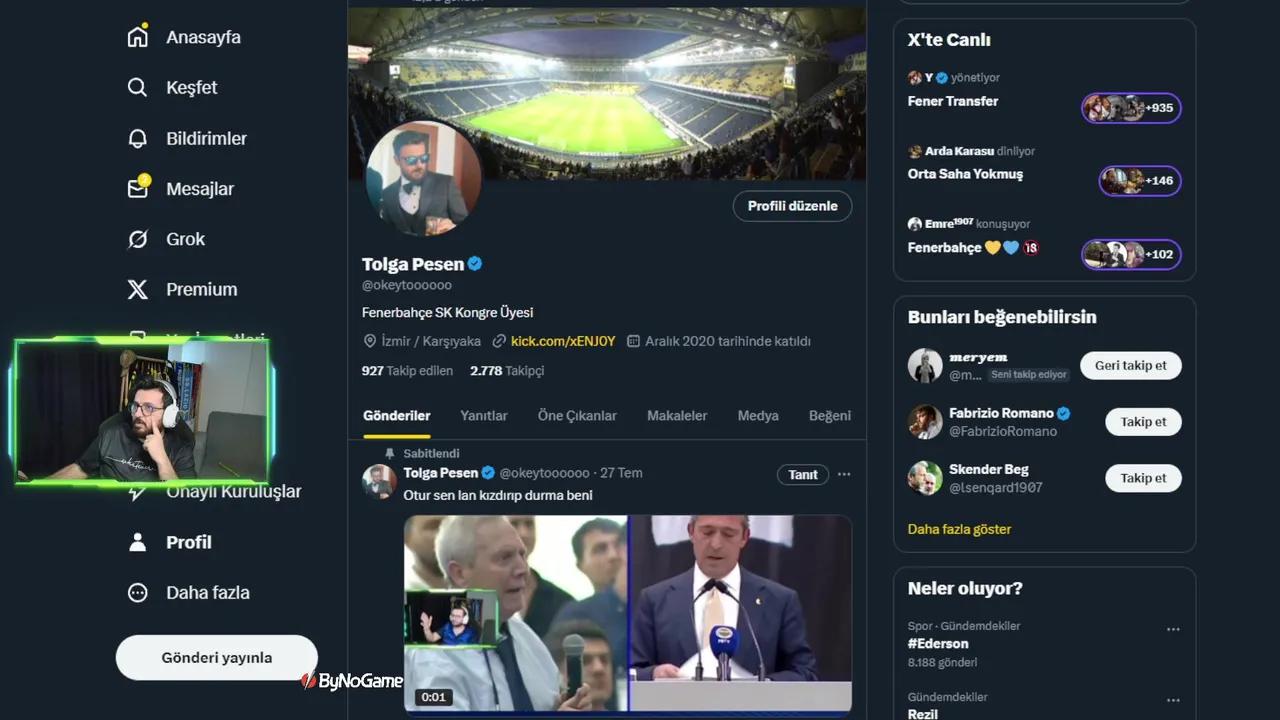The height and width of the screenshot is (720, 1280).
Task: Follow back the meryem account
Action: (1130, 366)
